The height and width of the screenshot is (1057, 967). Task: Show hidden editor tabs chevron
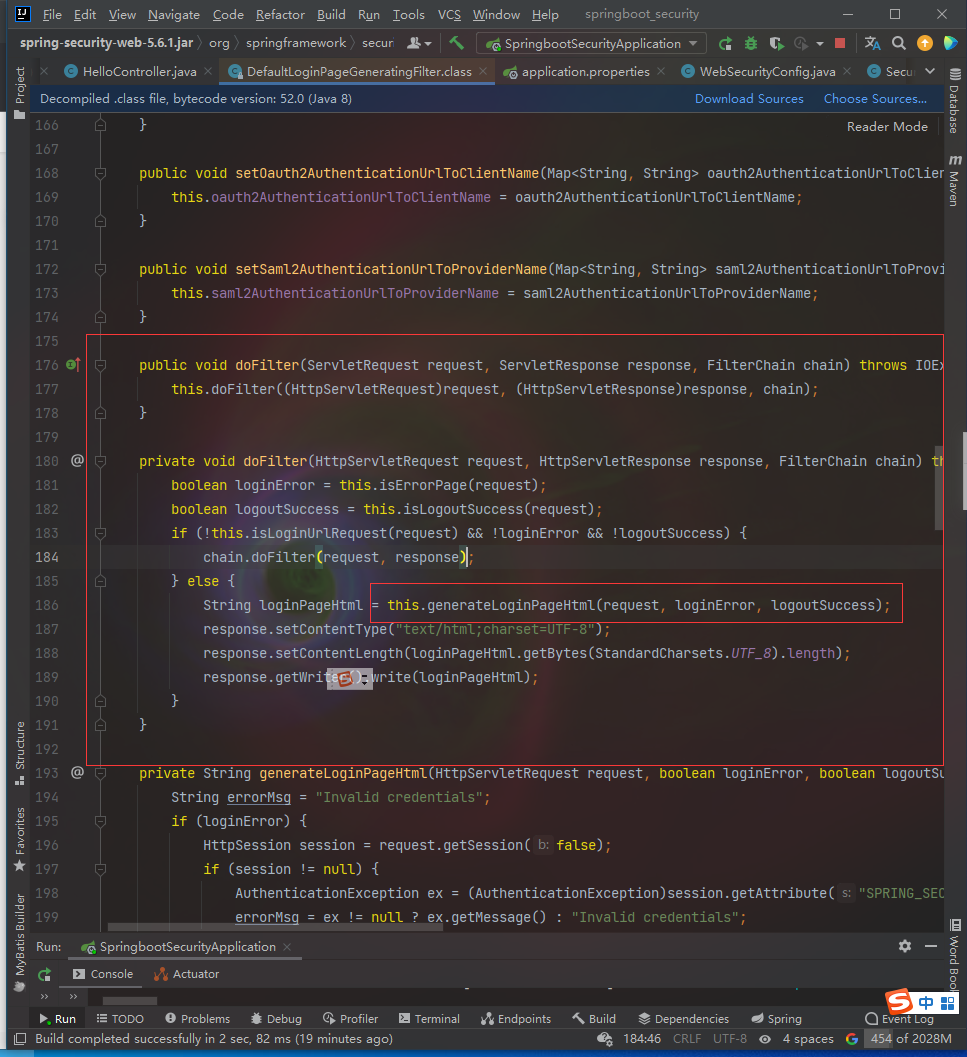point(930,71)
